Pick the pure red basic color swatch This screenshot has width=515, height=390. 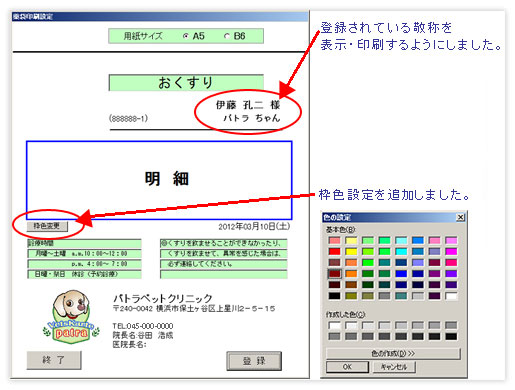tap(334, 251)
